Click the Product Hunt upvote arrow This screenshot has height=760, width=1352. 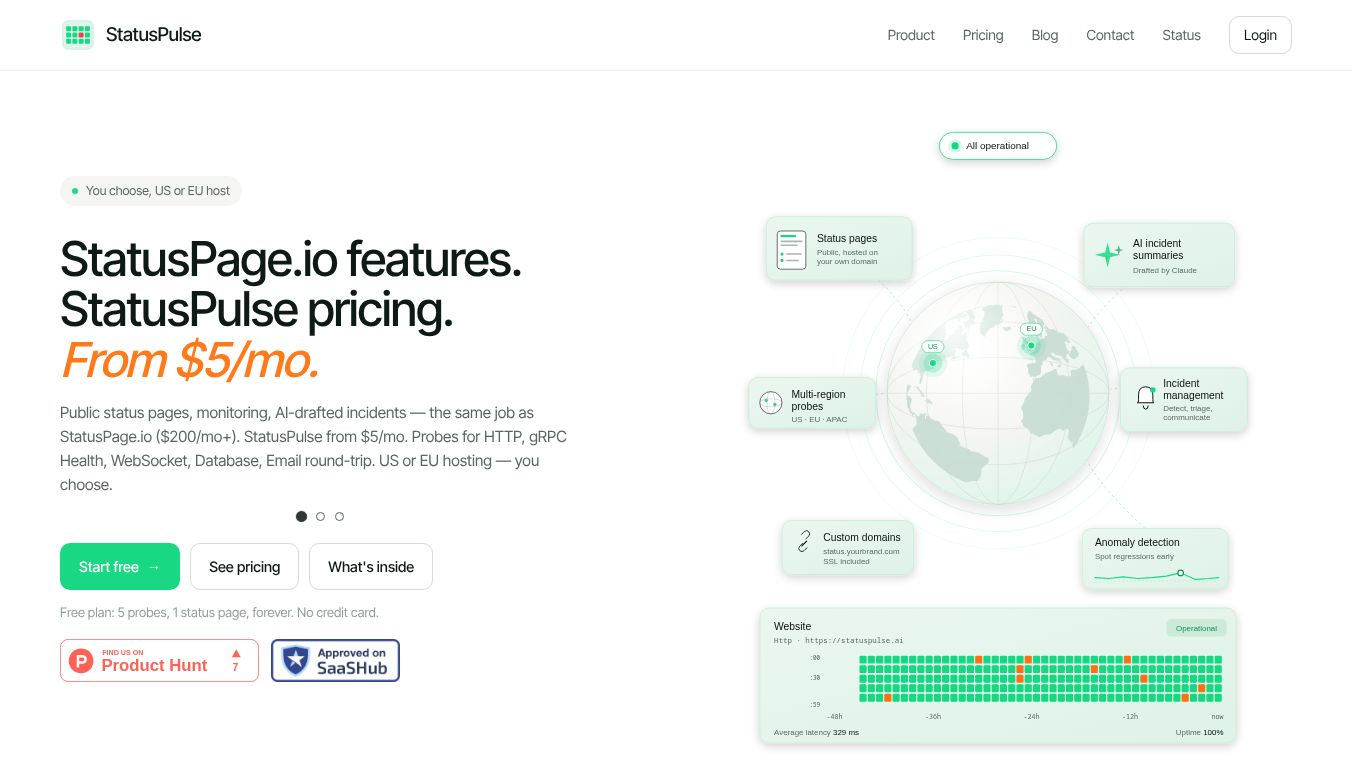click(x=236, y=653)
